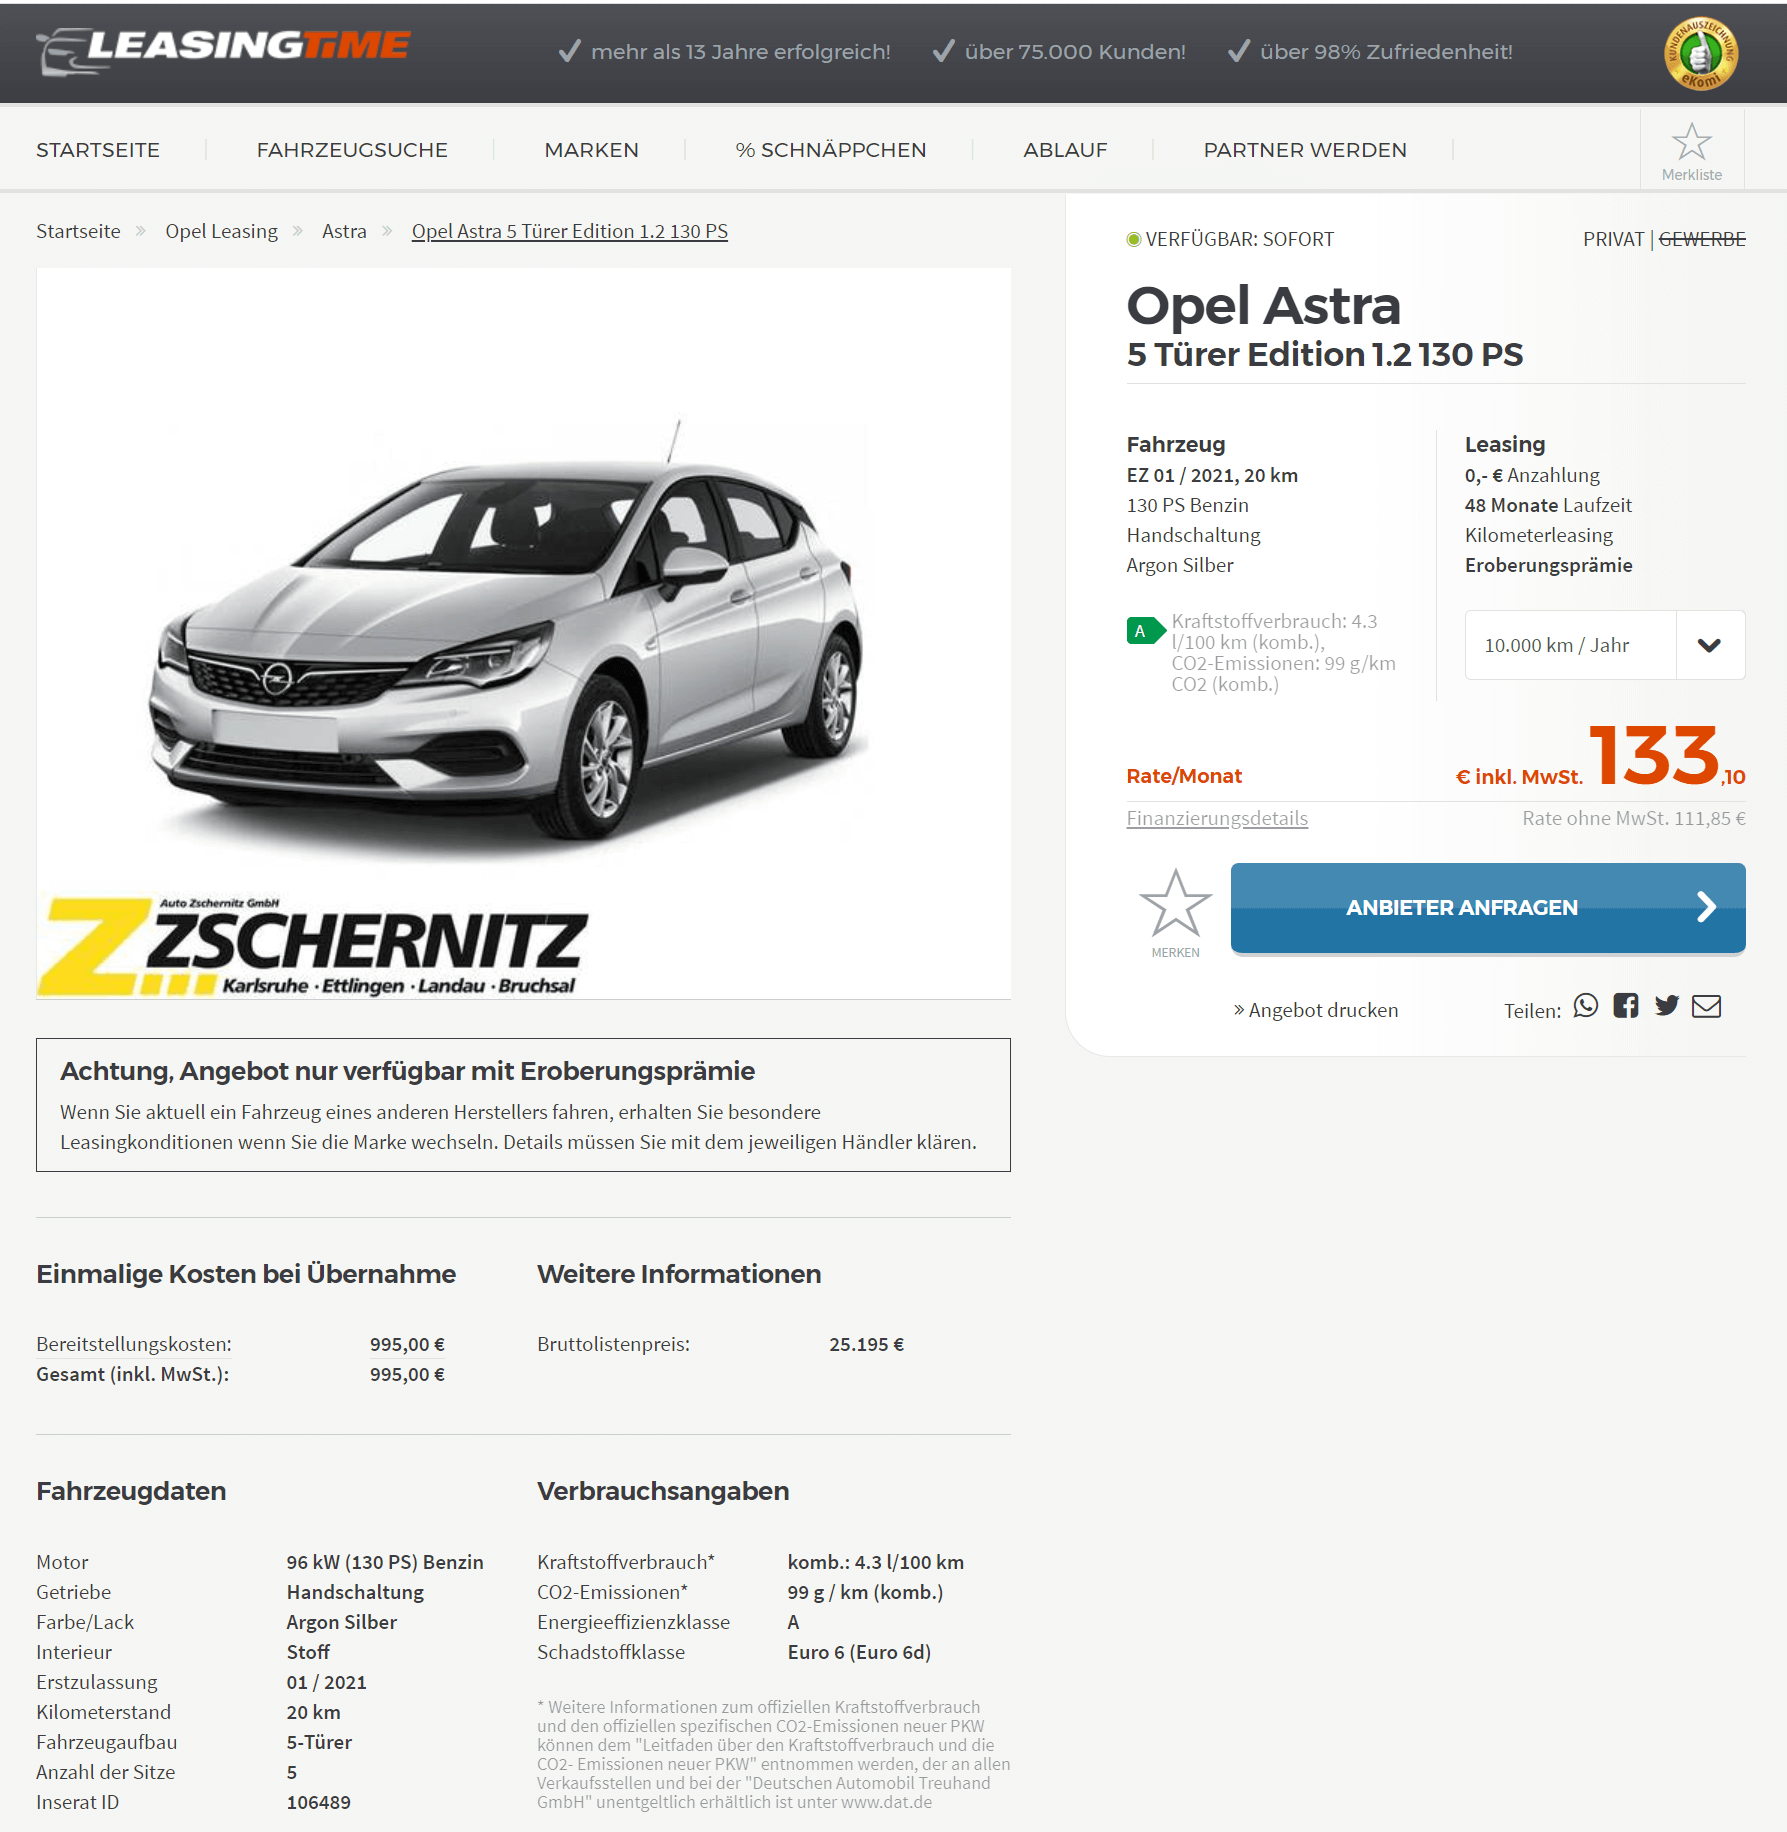
Task: Go to FAHRZEUGSUCHE menu item
Action: click(x=352, y=150)
